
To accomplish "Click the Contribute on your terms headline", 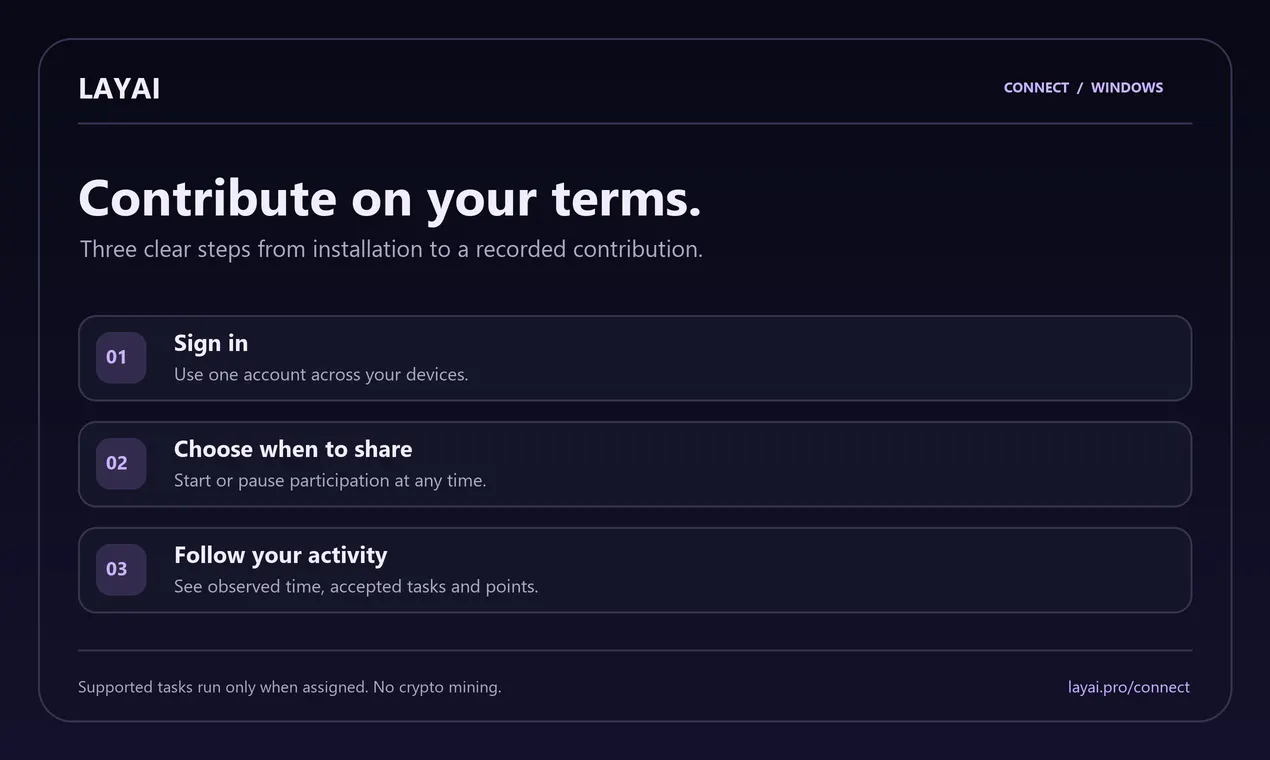I will click(390, 198).
